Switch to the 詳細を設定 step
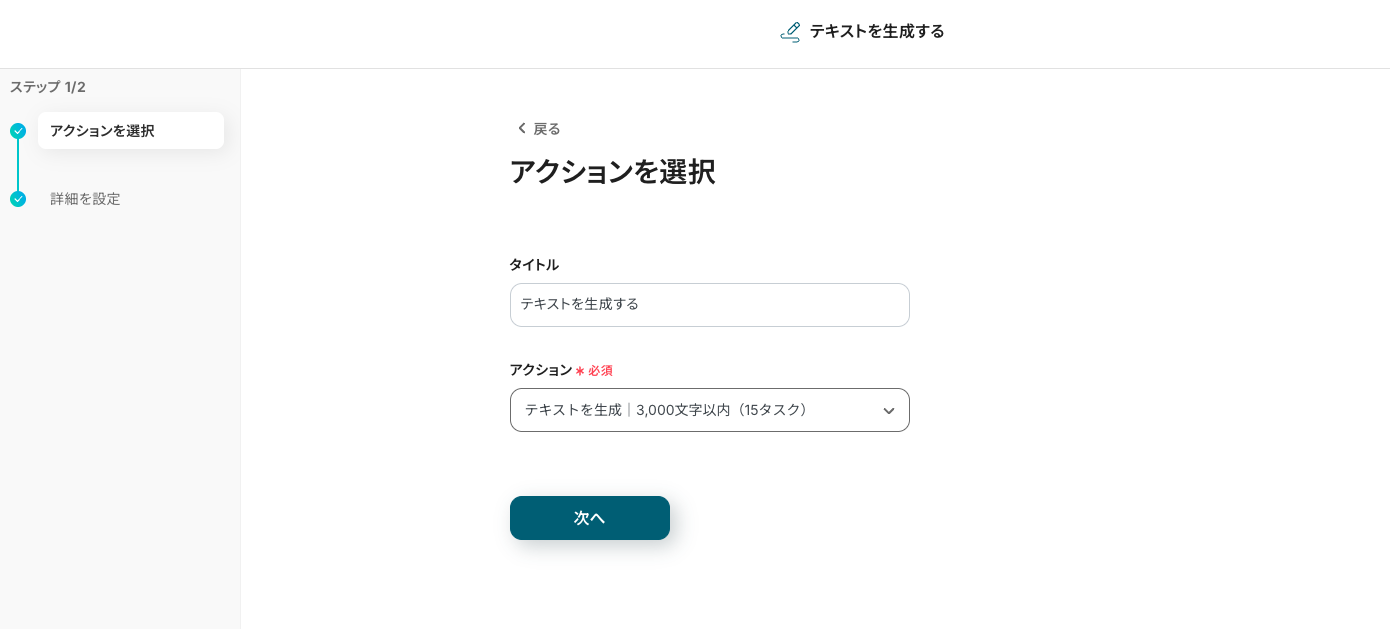The width and height of the screenshot is (1390, 629). pos(85,199)
